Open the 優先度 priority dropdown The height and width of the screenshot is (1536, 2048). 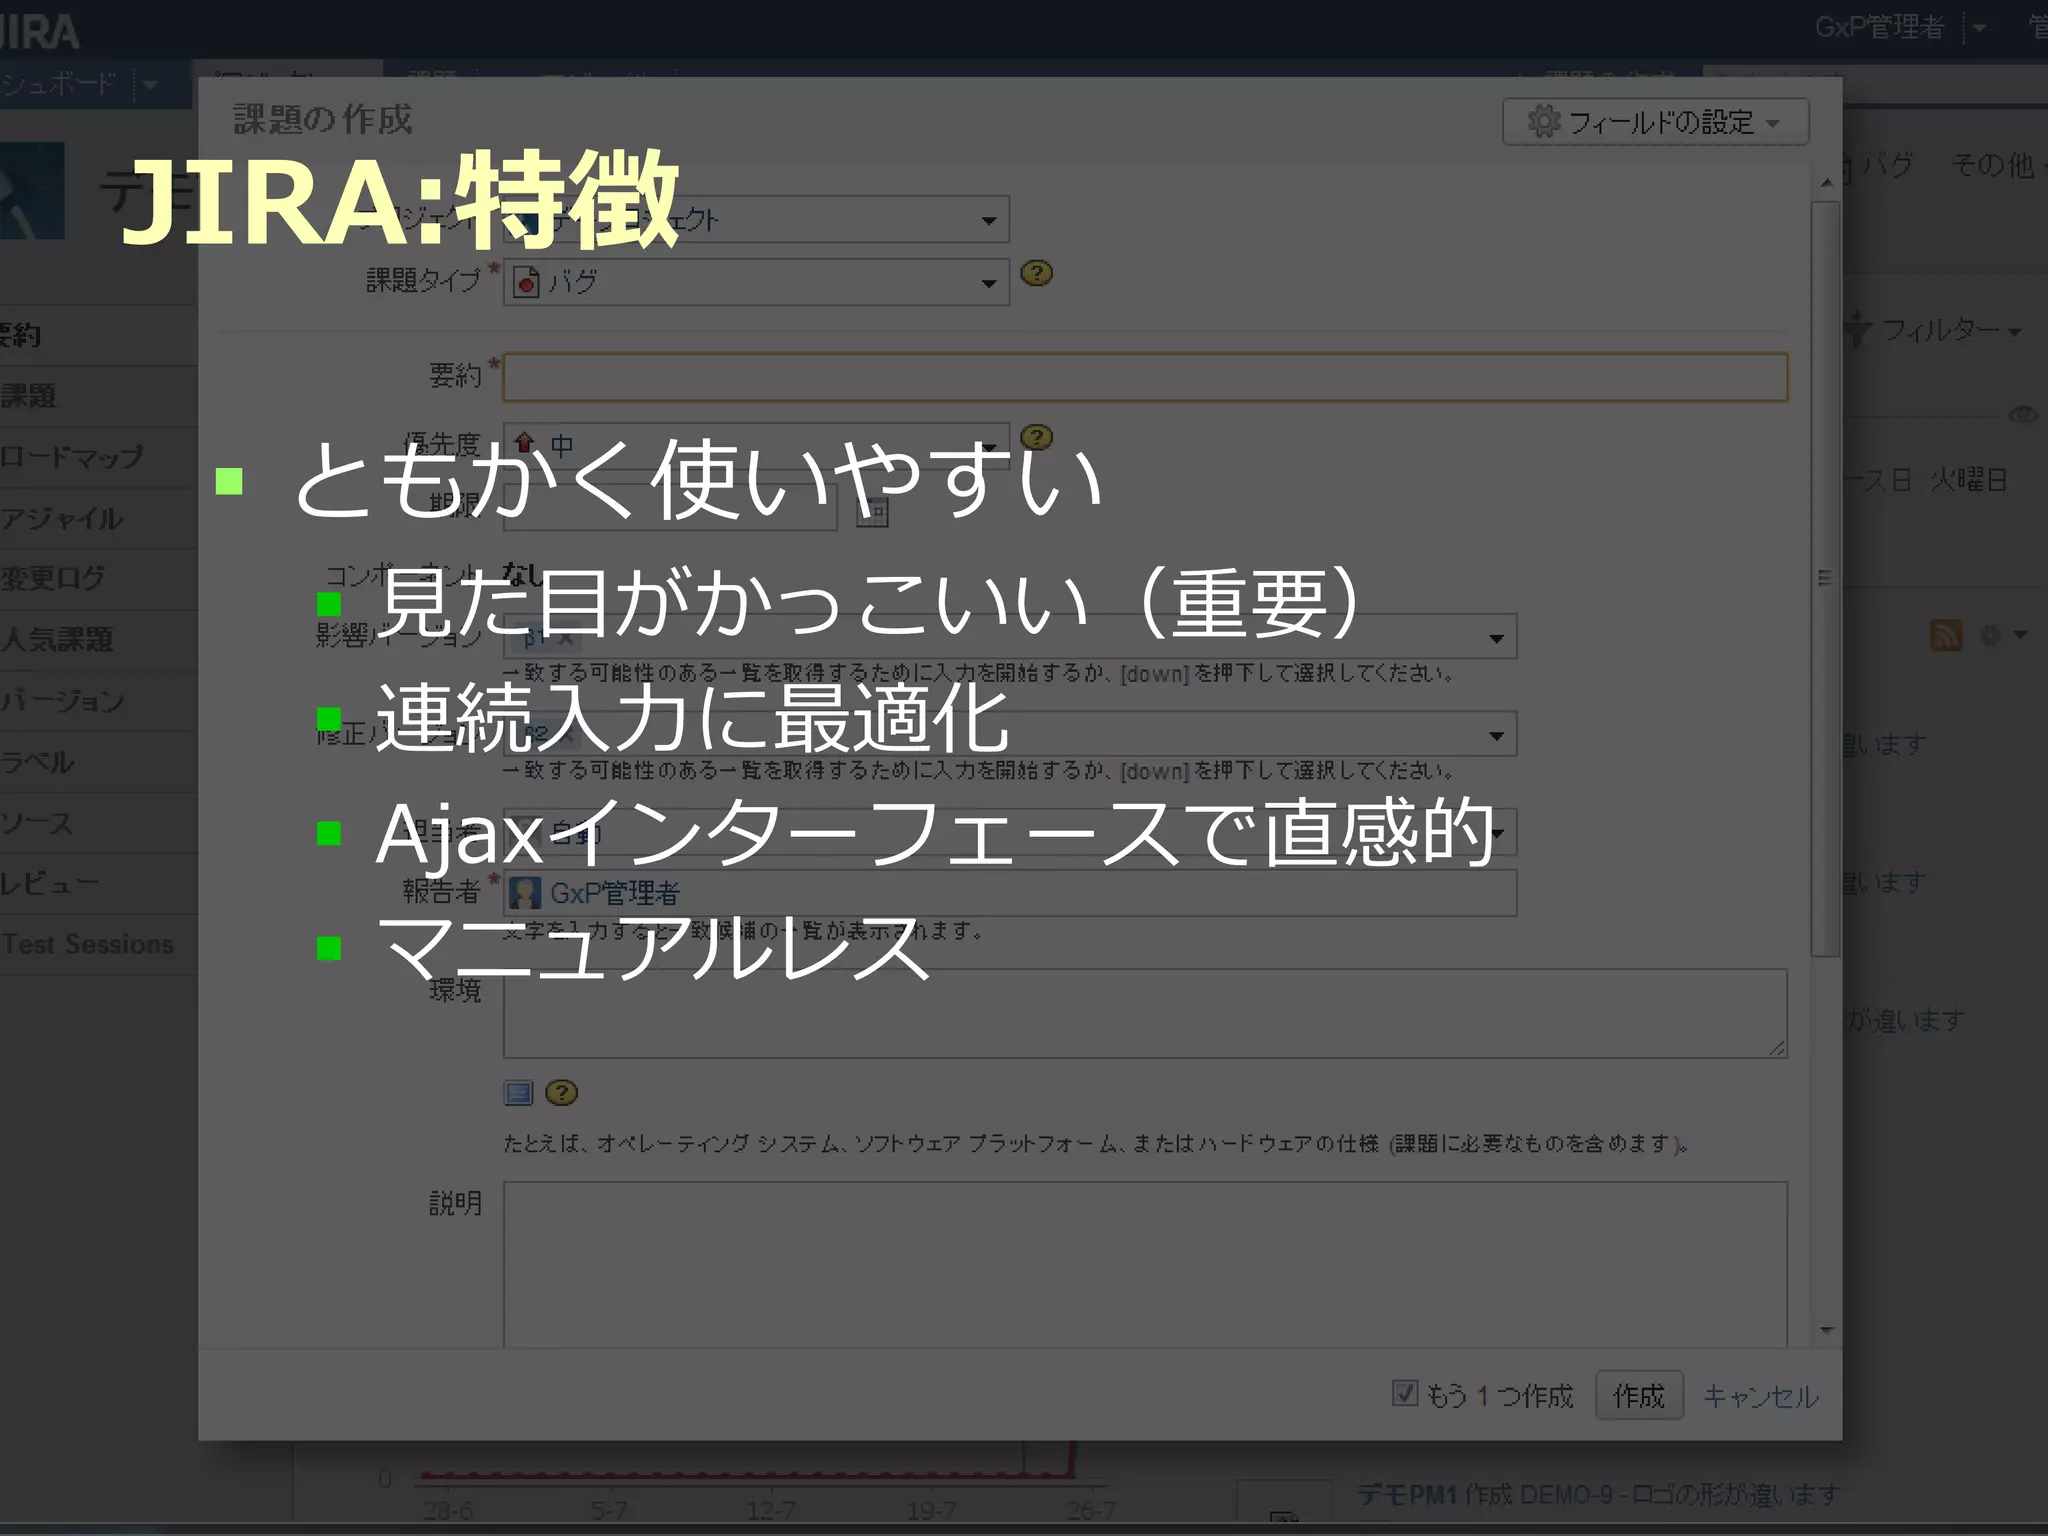point(756,444)
